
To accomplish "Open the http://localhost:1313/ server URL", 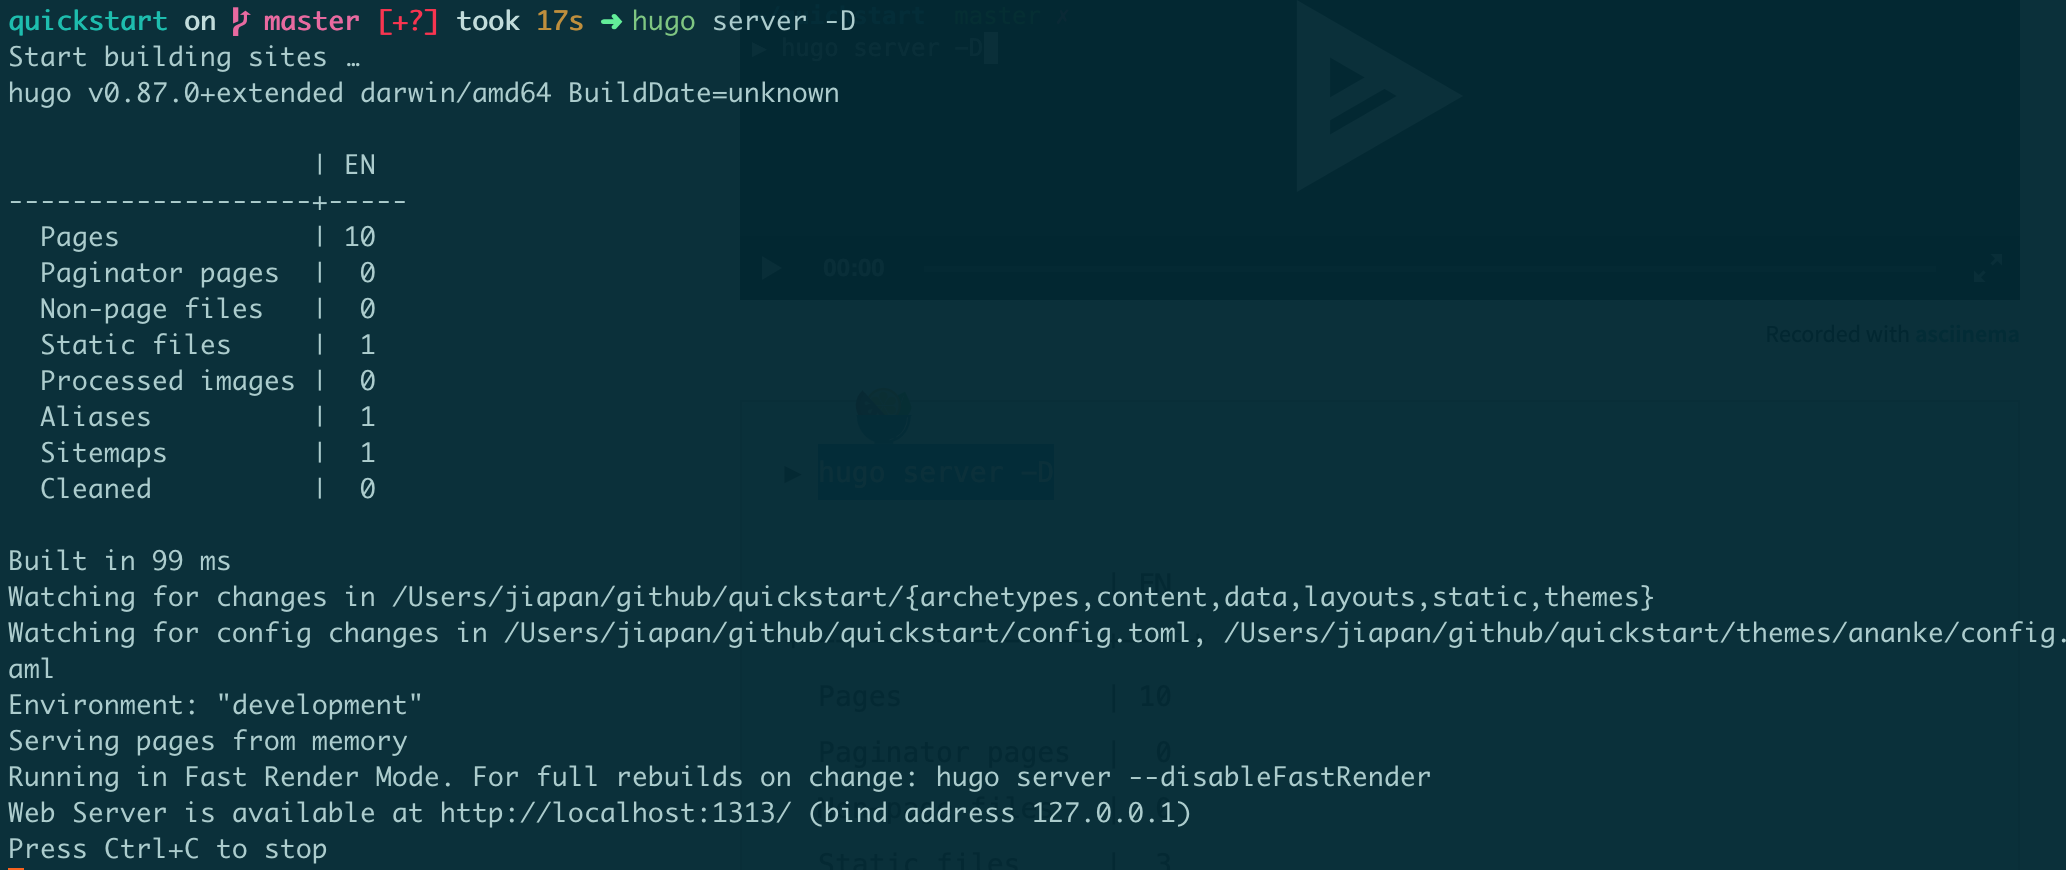I will (614, 813).
